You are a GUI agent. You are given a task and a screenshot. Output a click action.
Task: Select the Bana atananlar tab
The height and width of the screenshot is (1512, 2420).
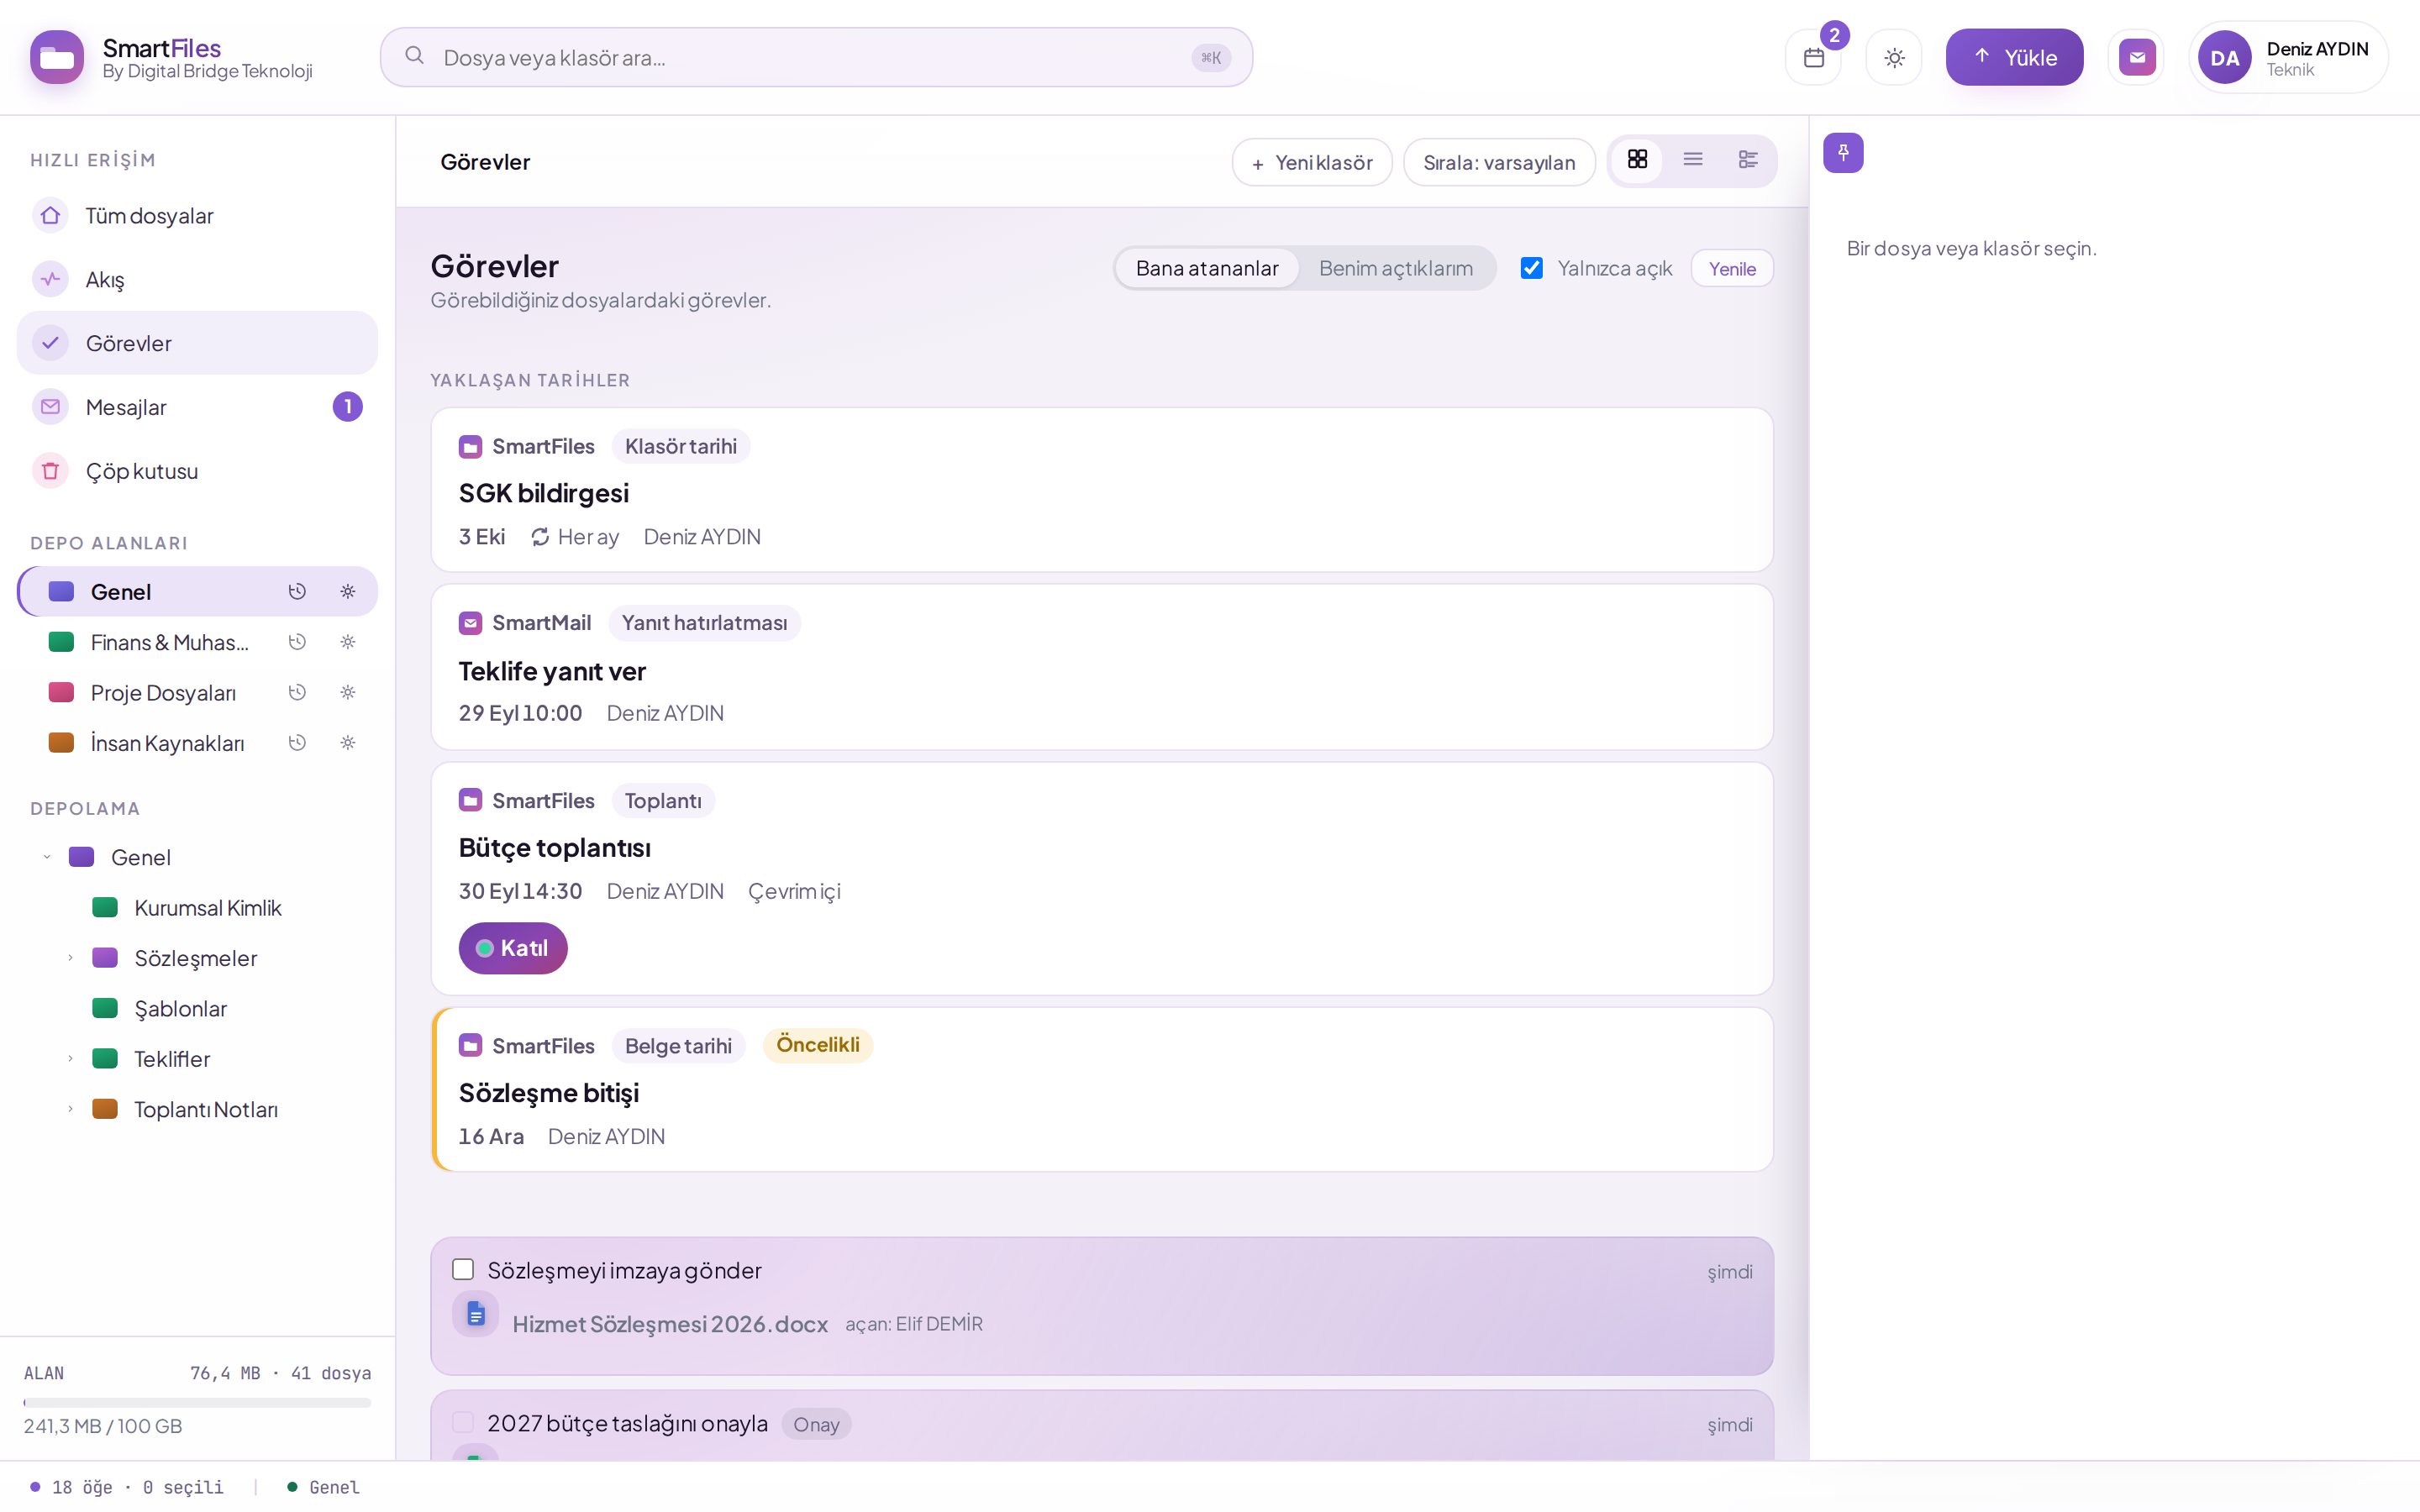(x=1207, y=268)
